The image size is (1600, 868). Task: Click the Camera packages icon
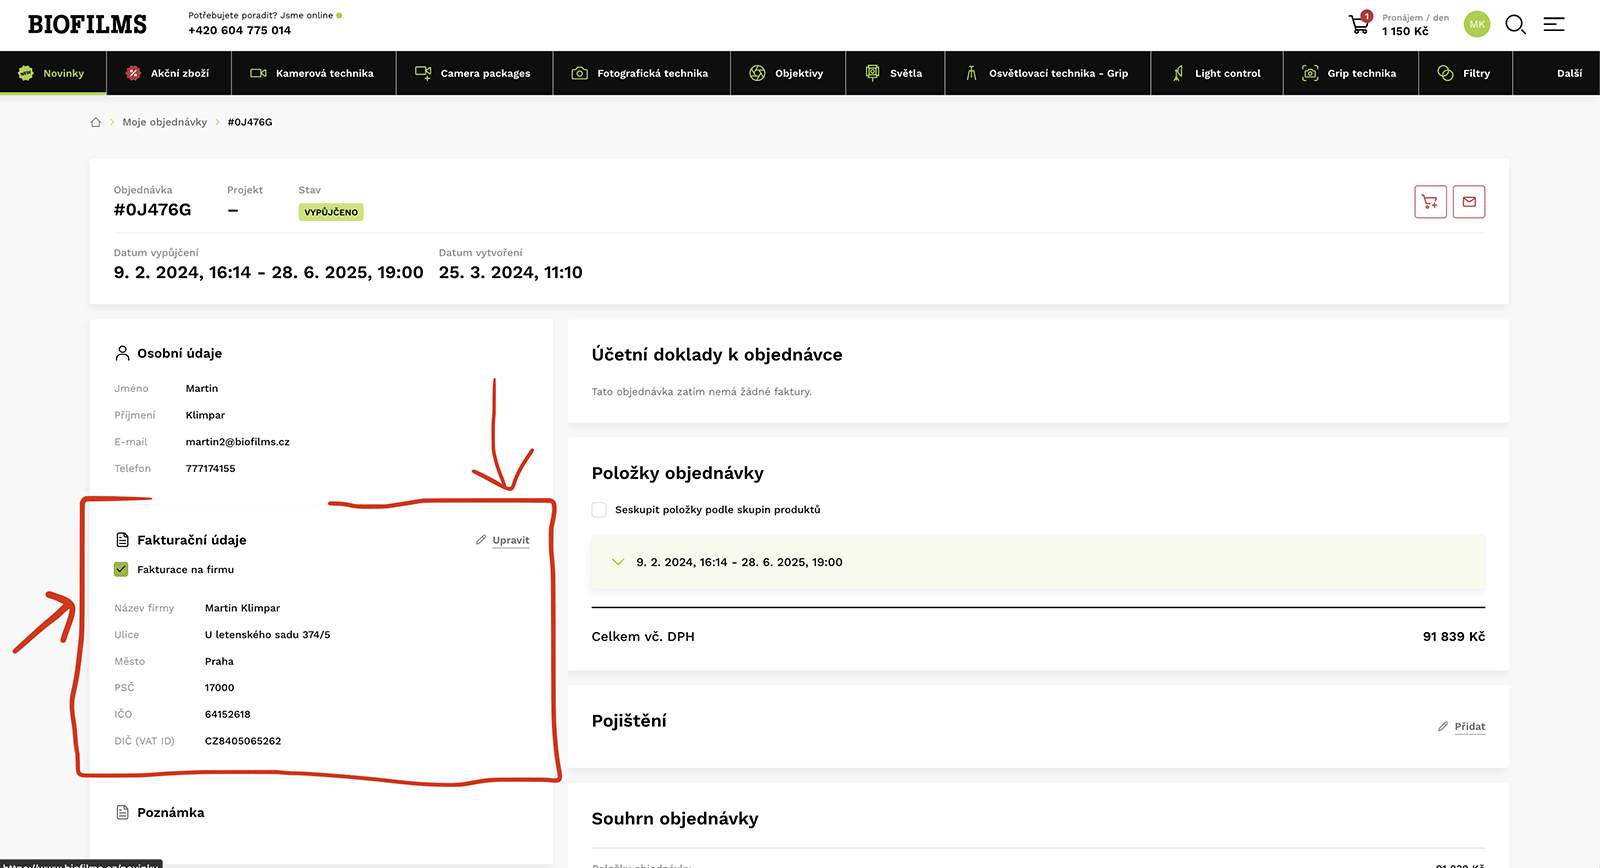tap(423, 73)
